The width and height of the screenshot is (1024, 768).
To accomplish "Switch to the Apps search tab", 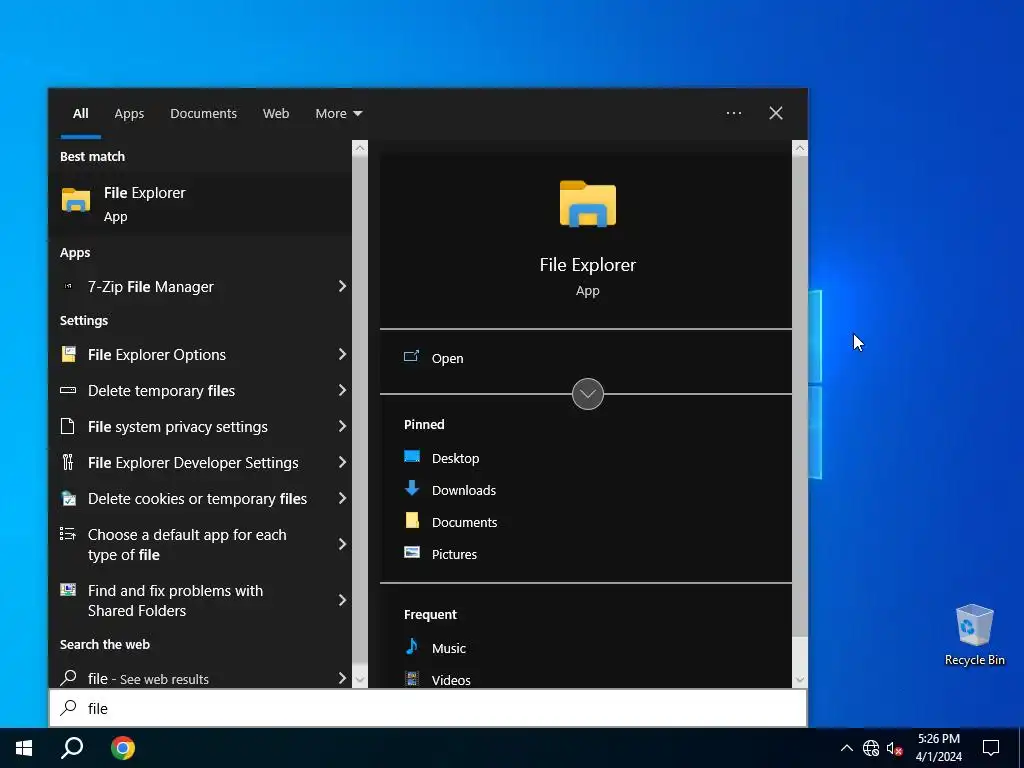I will point(129,113).
